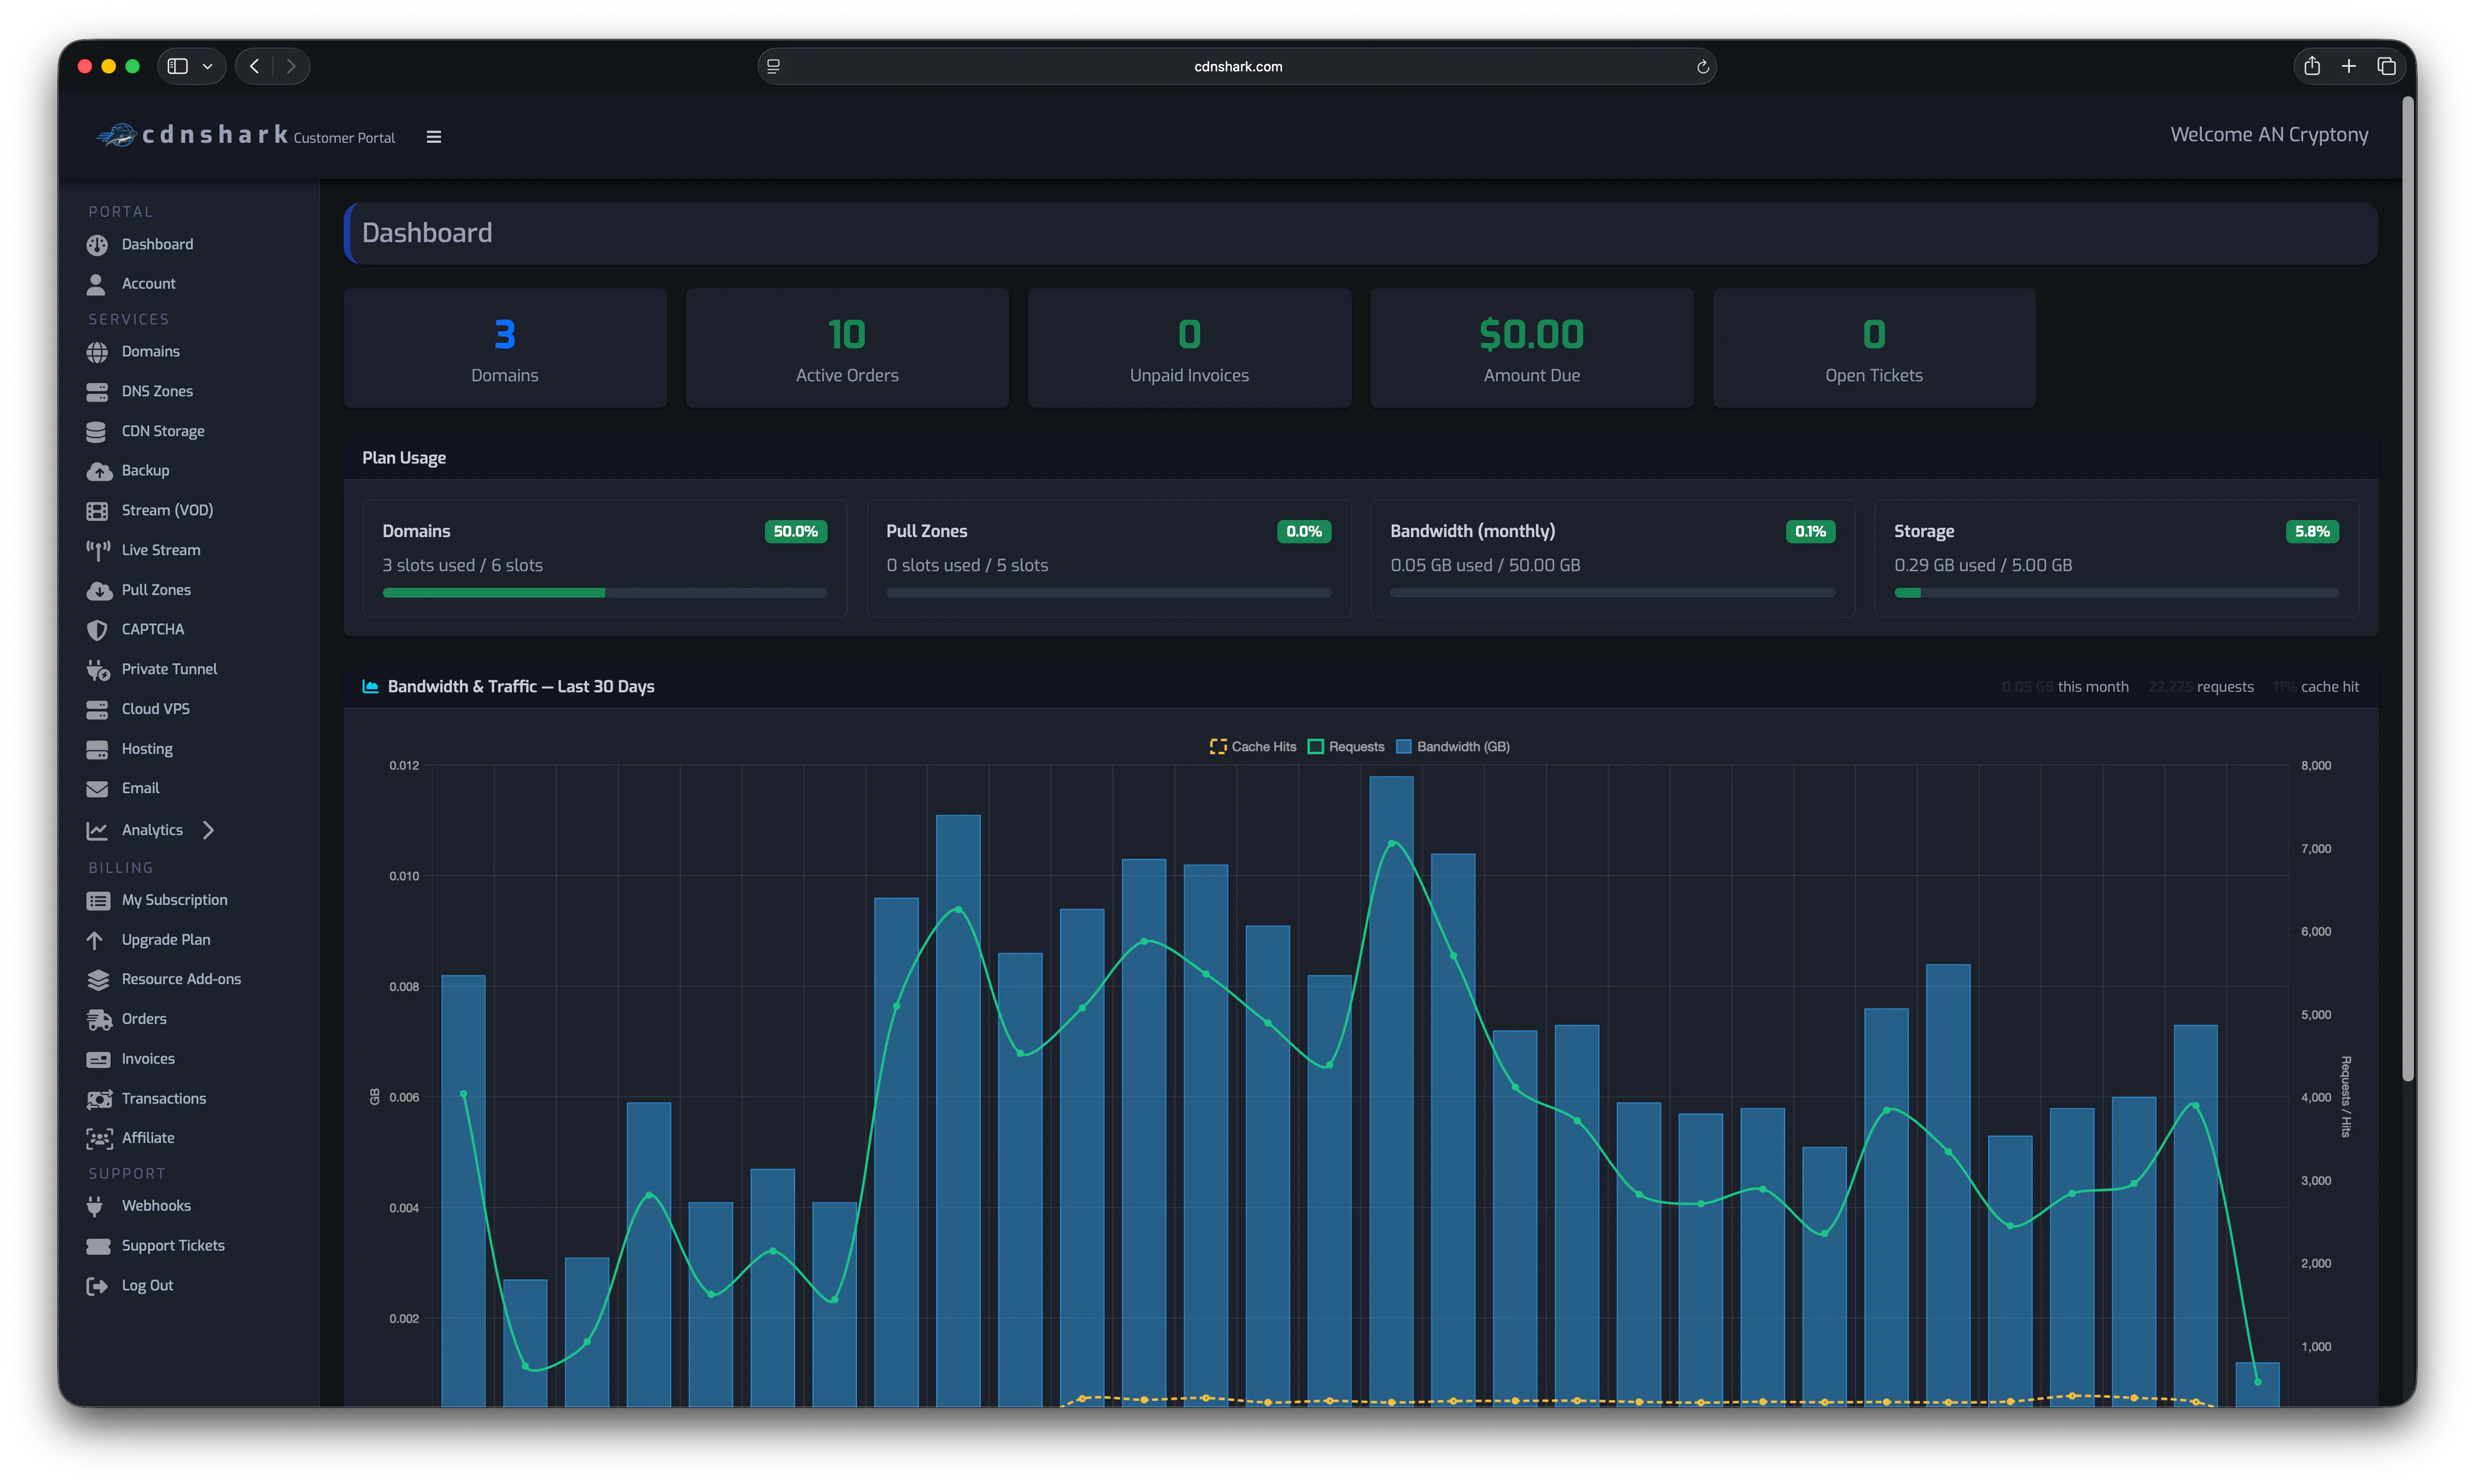Toggle Requests series in chart legend

click(x=1346, y=747)
